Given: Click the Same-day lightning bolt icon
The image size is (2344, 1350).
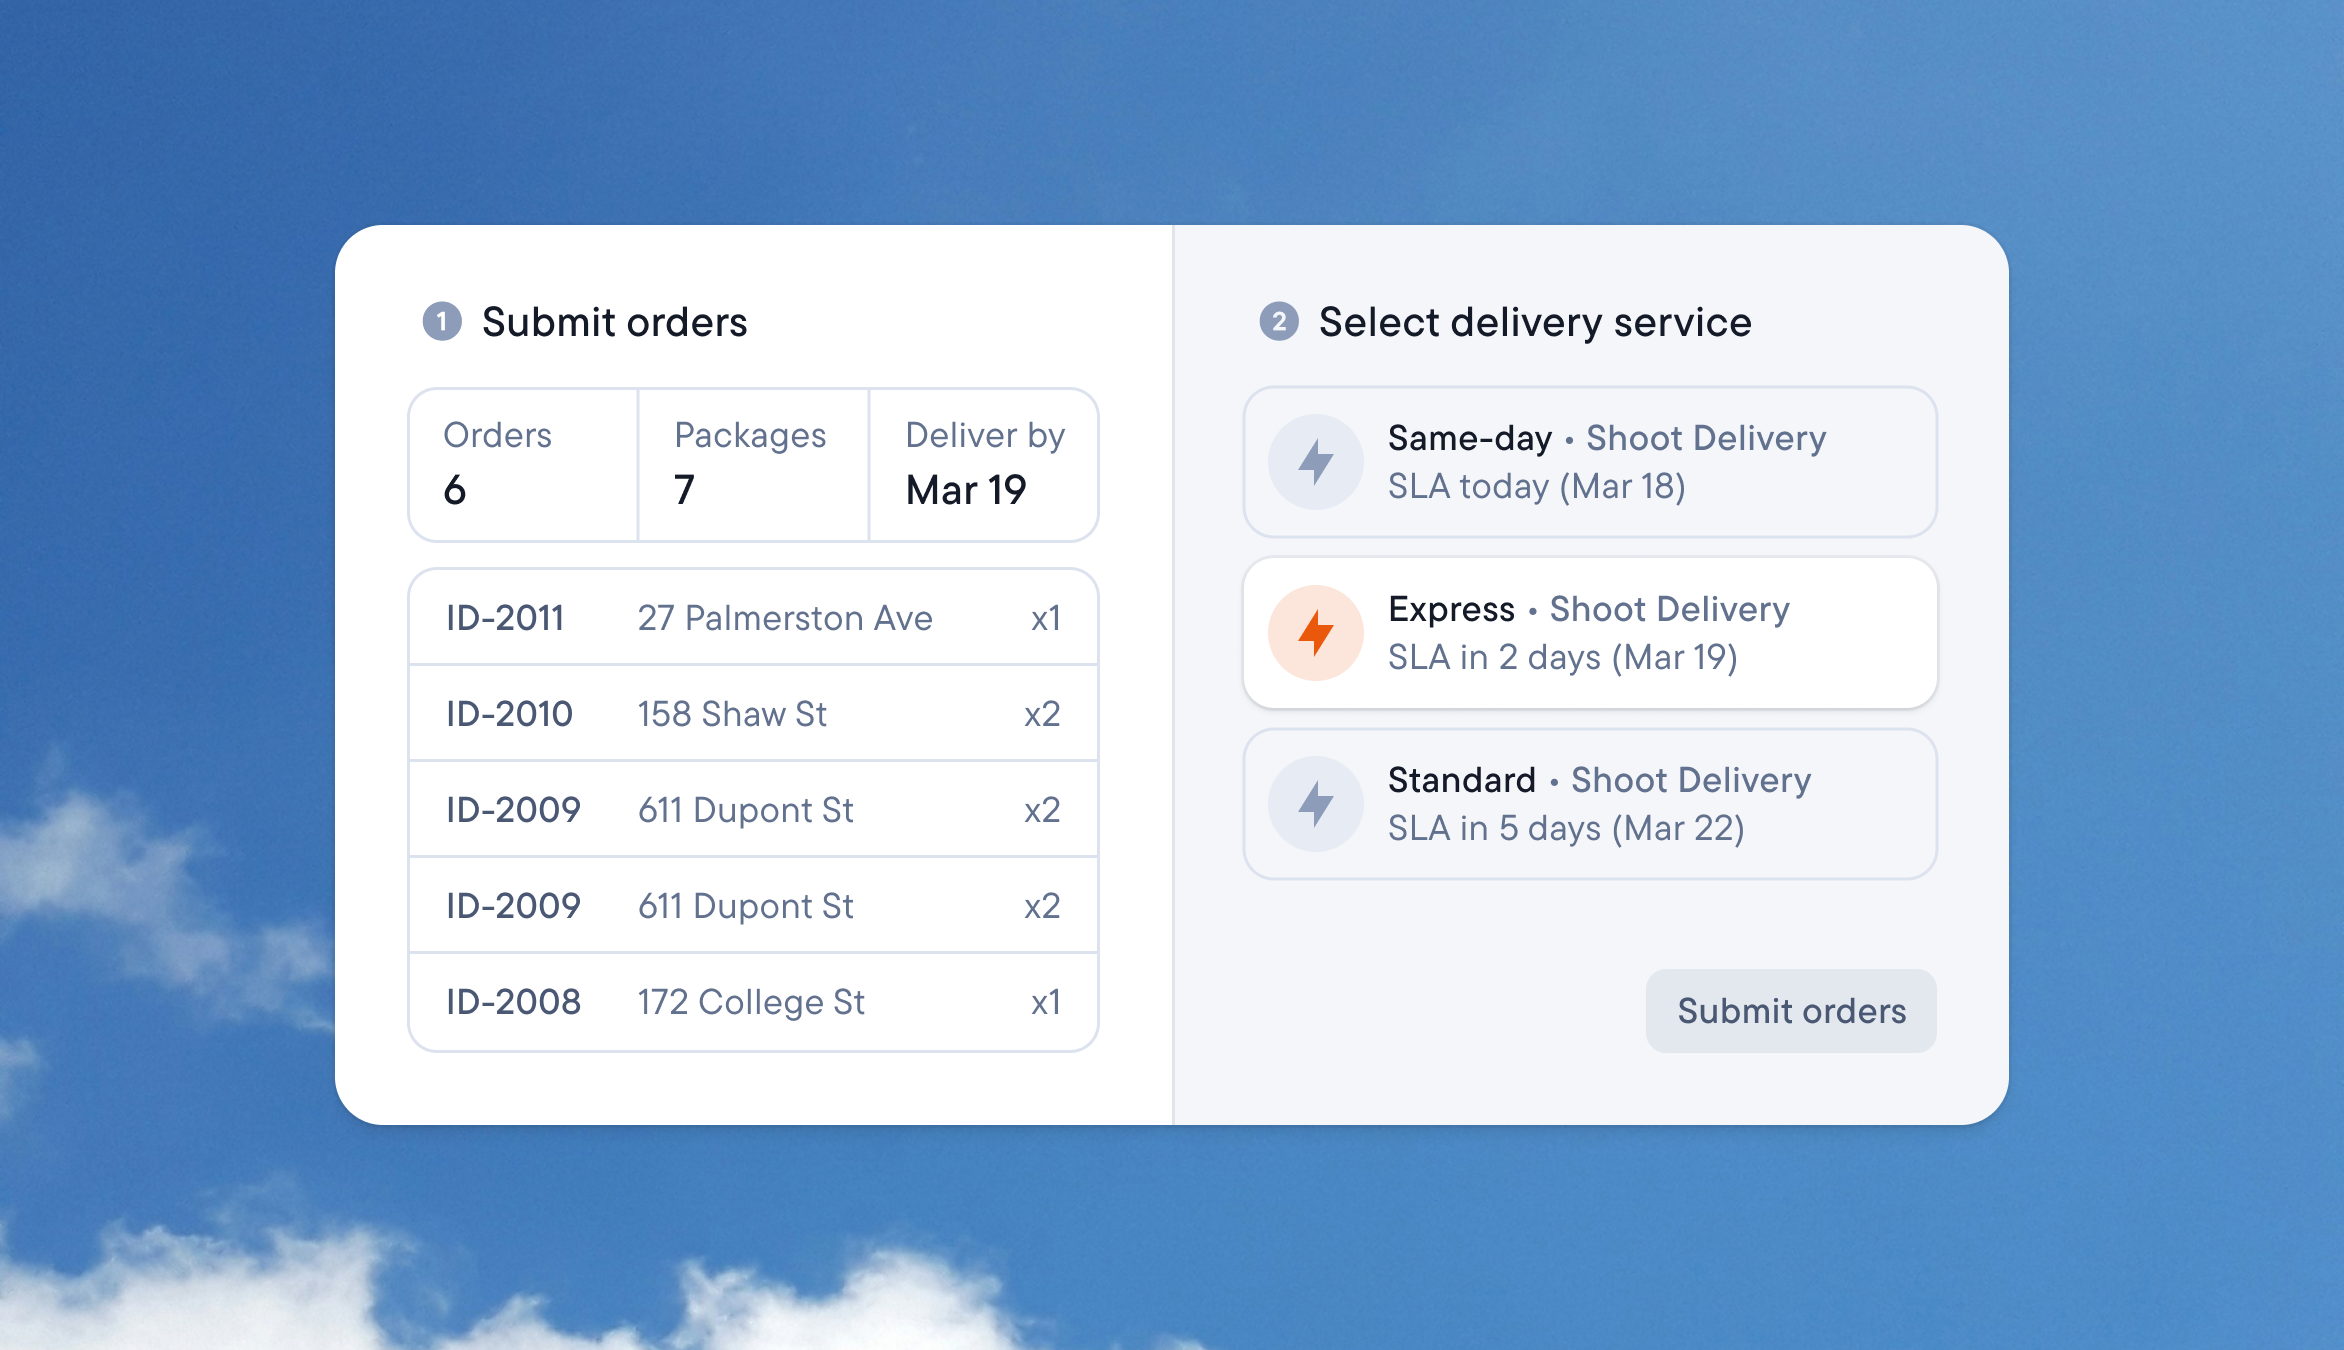Looking at the screenshot, I should tap(1315, 462).
